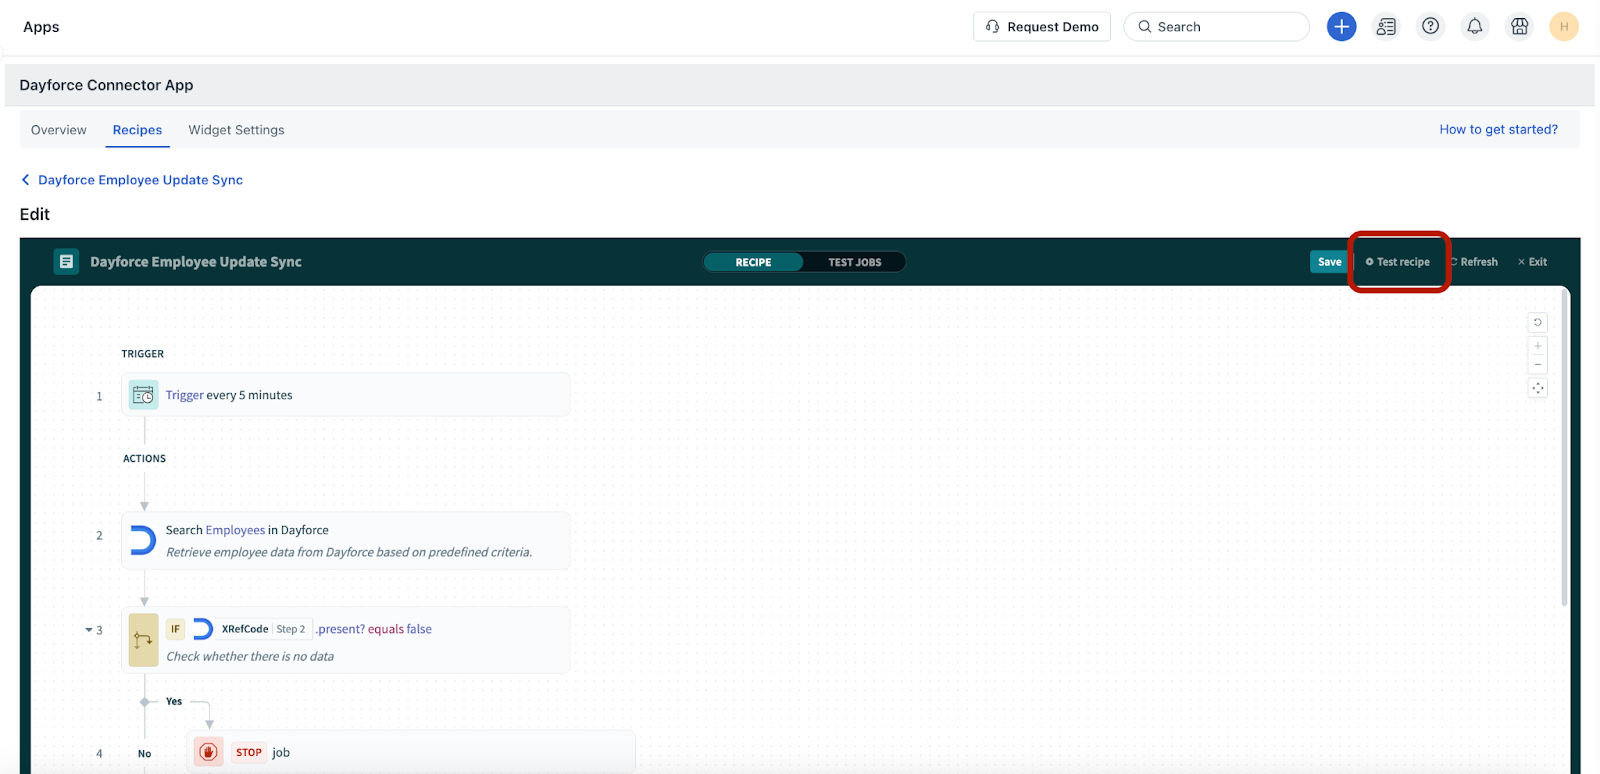Click the Dayforce Connector App title
Viewport: 1600px width, 774px height.
(x=106, y=85)
